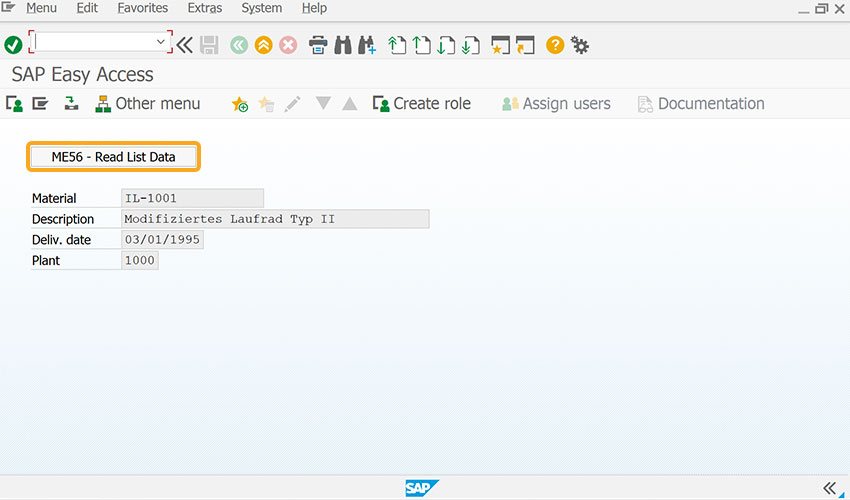Click the SAP Easy Access title text
Viewport: 850px width, 500px height.
pyautogui.click(x=82, y=74)
